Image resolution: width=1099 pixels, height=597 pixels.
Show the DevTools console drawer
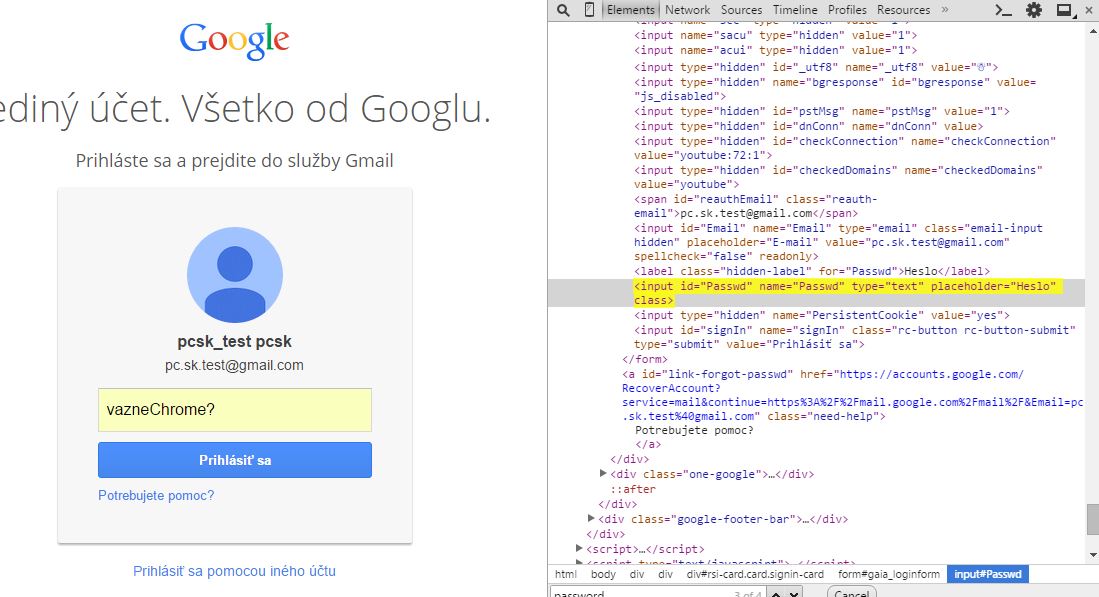click(1003, 10)
